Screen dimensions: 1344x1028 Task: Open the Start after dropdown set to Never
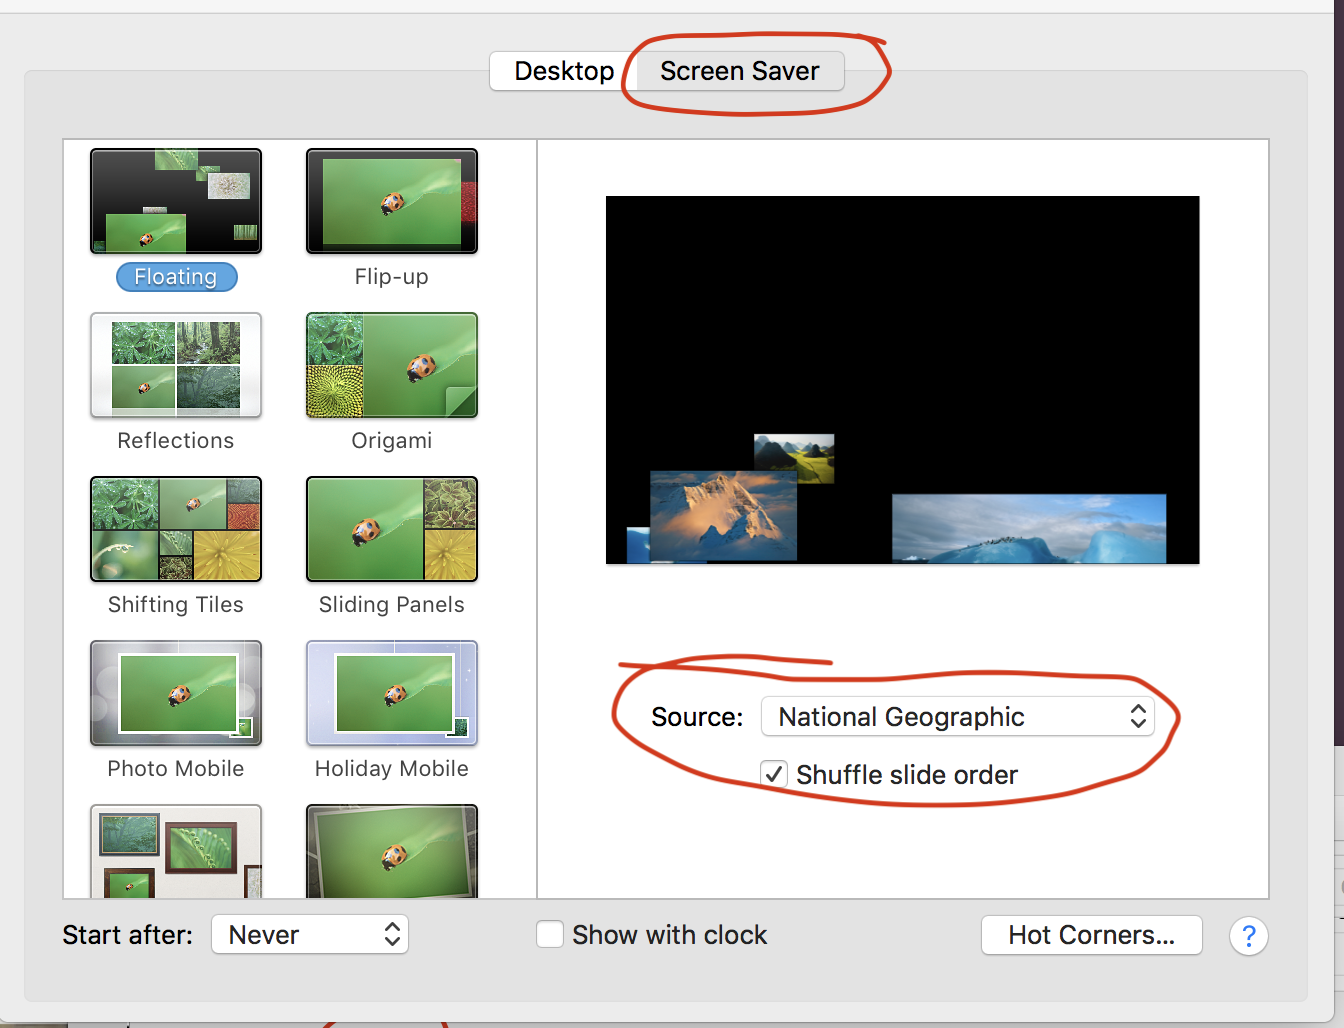(x=310, y=935)
